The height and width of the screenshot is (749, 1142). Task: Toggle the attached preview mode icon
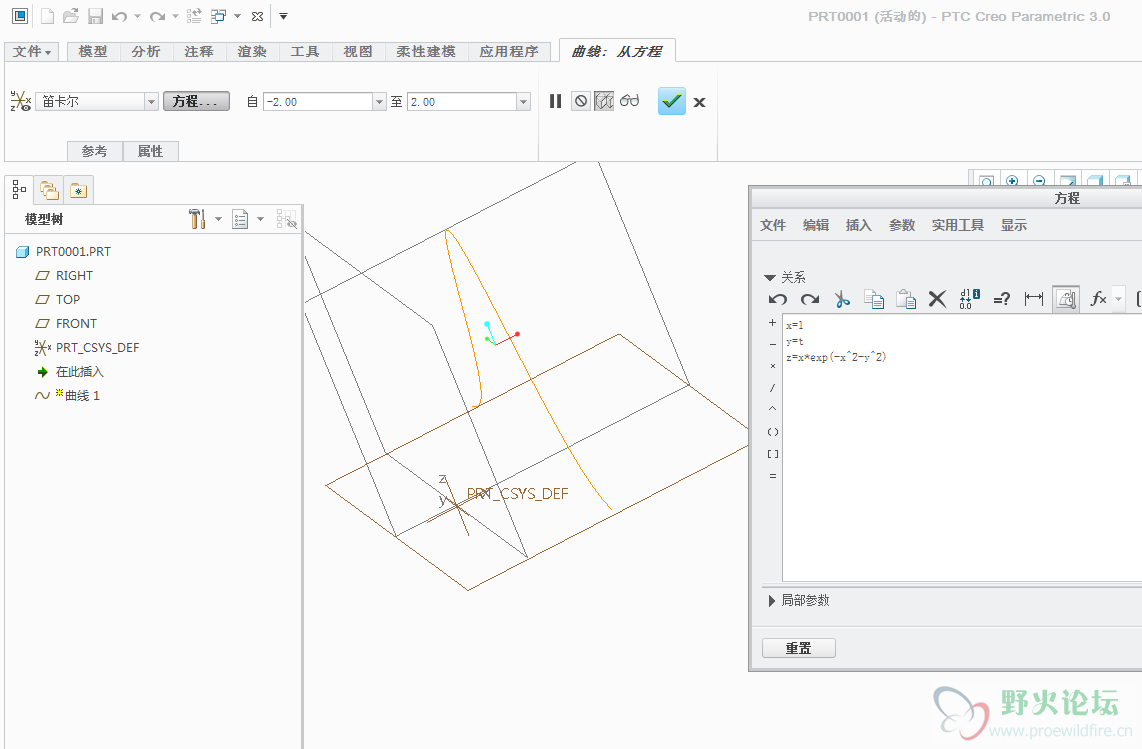point(604,101)
